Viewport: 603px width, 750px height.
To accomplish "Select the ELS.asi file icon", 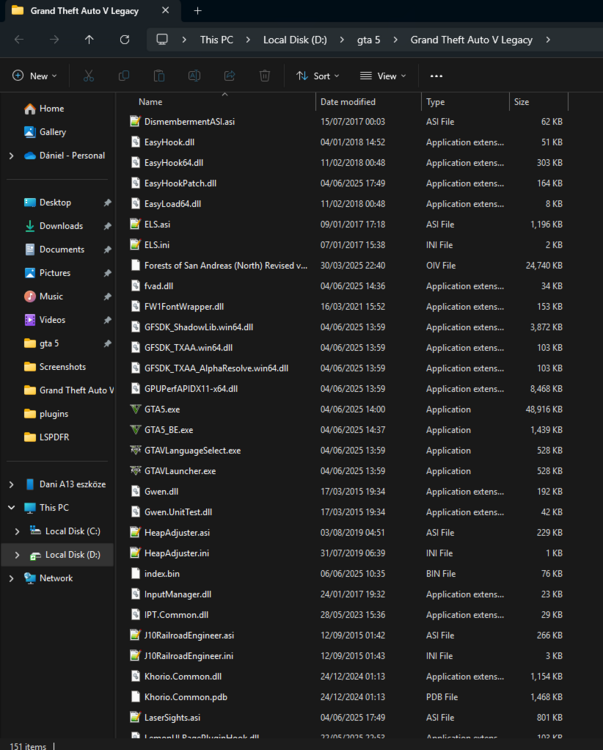I will [136, 224].
